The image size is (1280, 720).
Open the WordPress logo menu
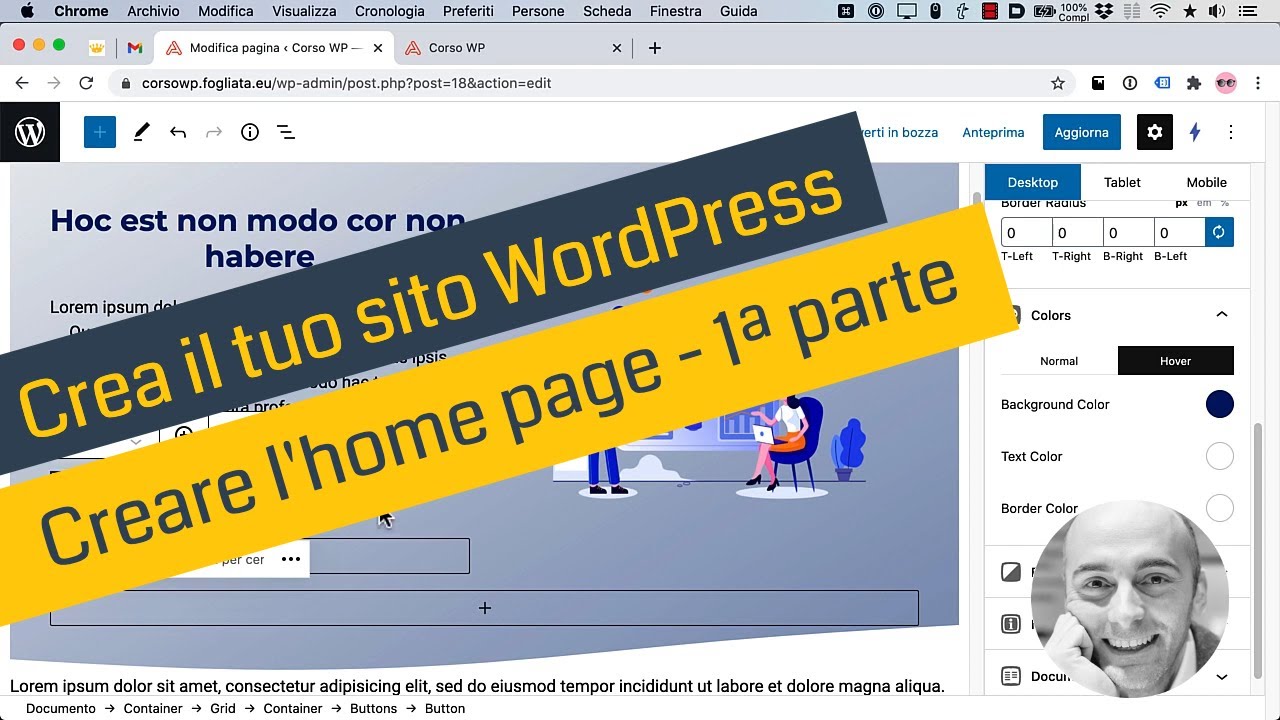click(x=30, y=132)
